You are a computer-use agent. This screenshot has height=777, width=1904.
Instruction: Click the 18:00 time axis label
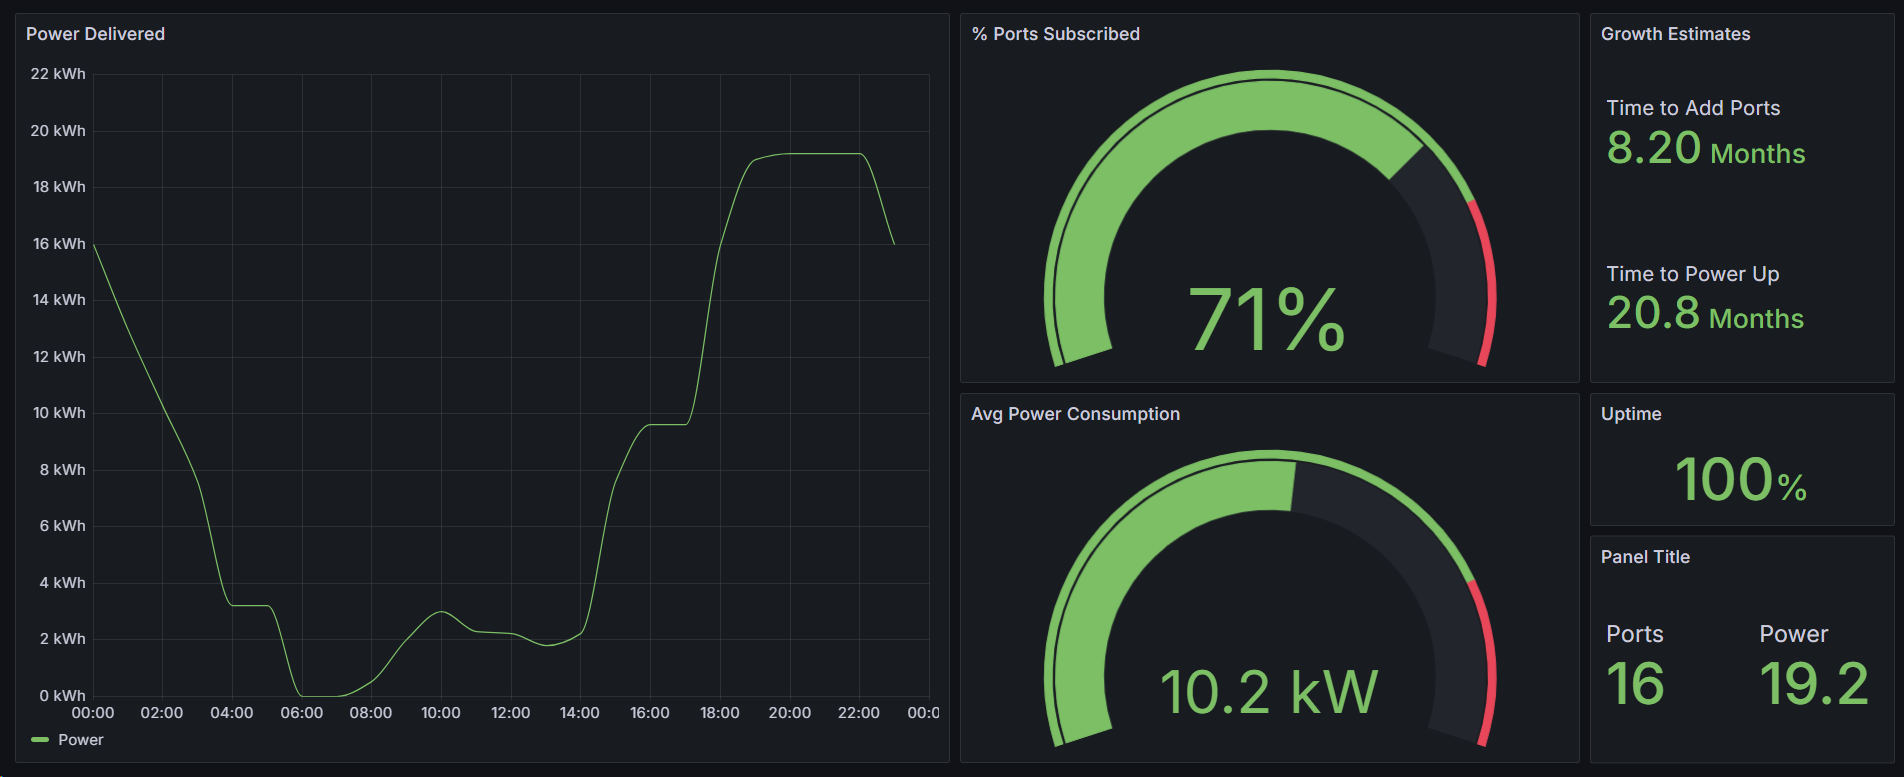720,713
